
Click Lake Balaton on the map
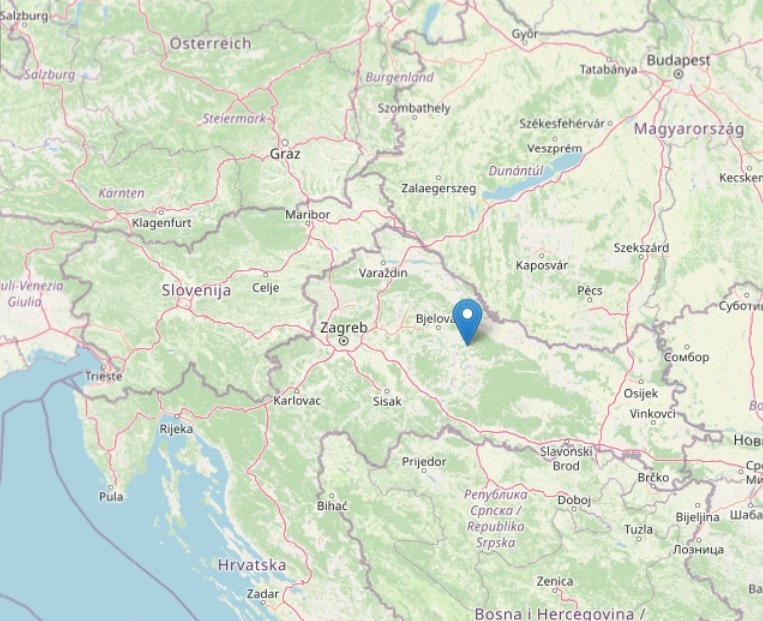[x=535, y=178]
